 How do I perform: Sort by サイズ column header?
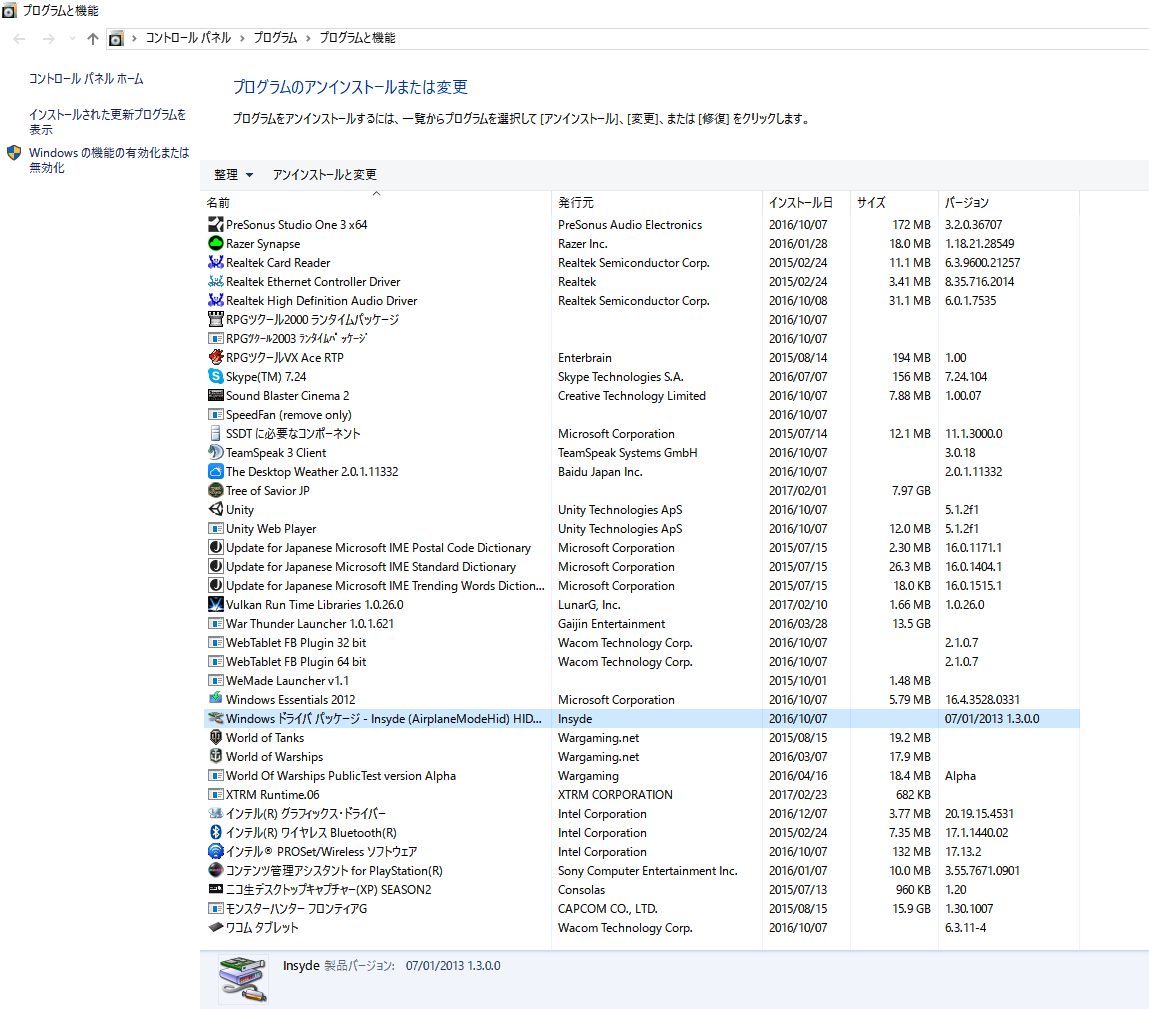click(x=894, y=202)
